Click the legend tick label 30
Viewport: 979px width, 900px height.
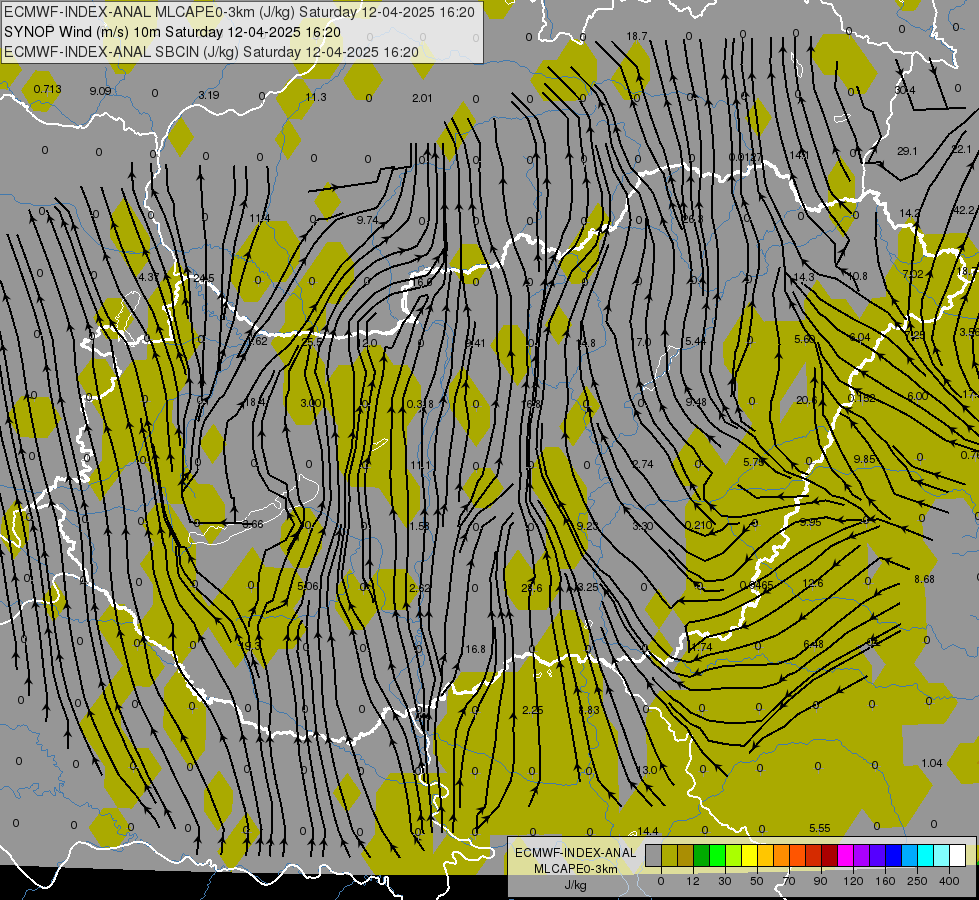pos(724,881)
